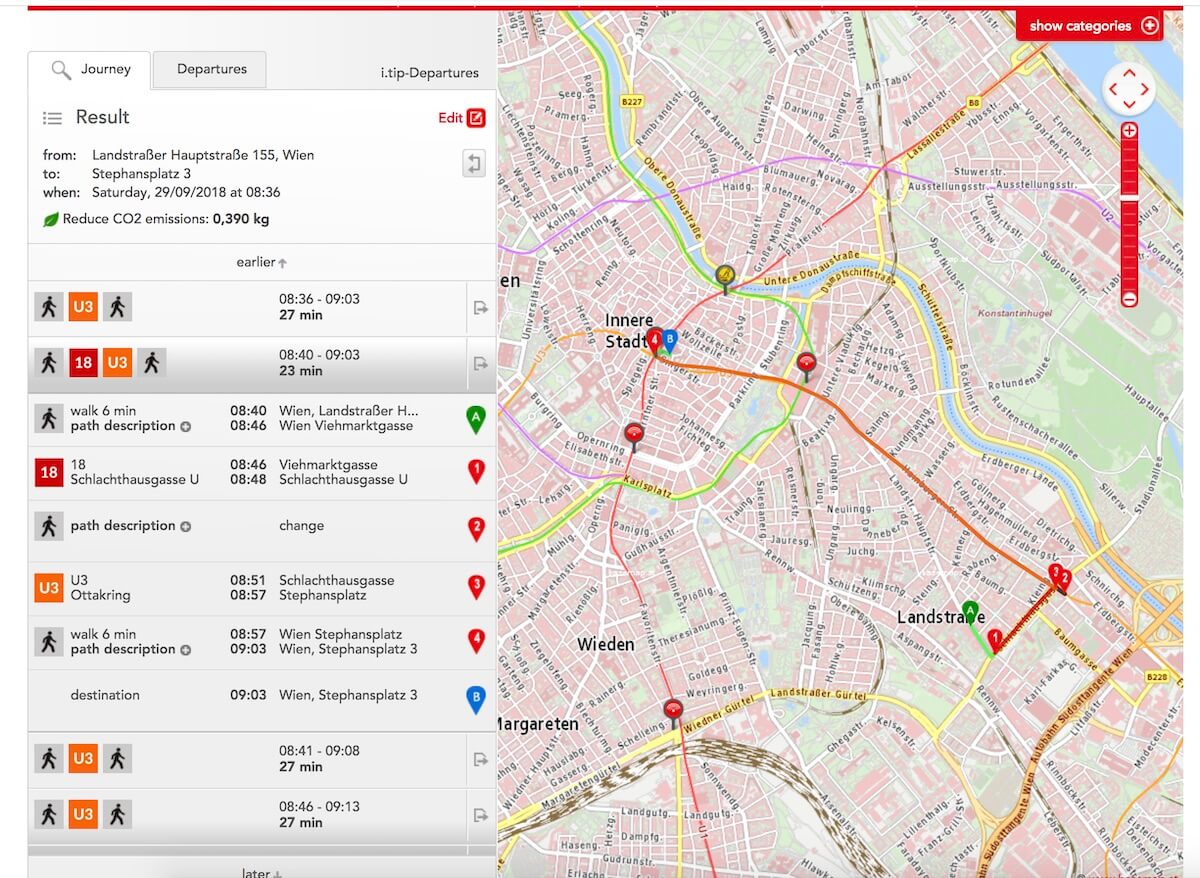
Task: Click the magnifying glass on the Journey tab
Action: pyautogui.click(x=62, y=68)
